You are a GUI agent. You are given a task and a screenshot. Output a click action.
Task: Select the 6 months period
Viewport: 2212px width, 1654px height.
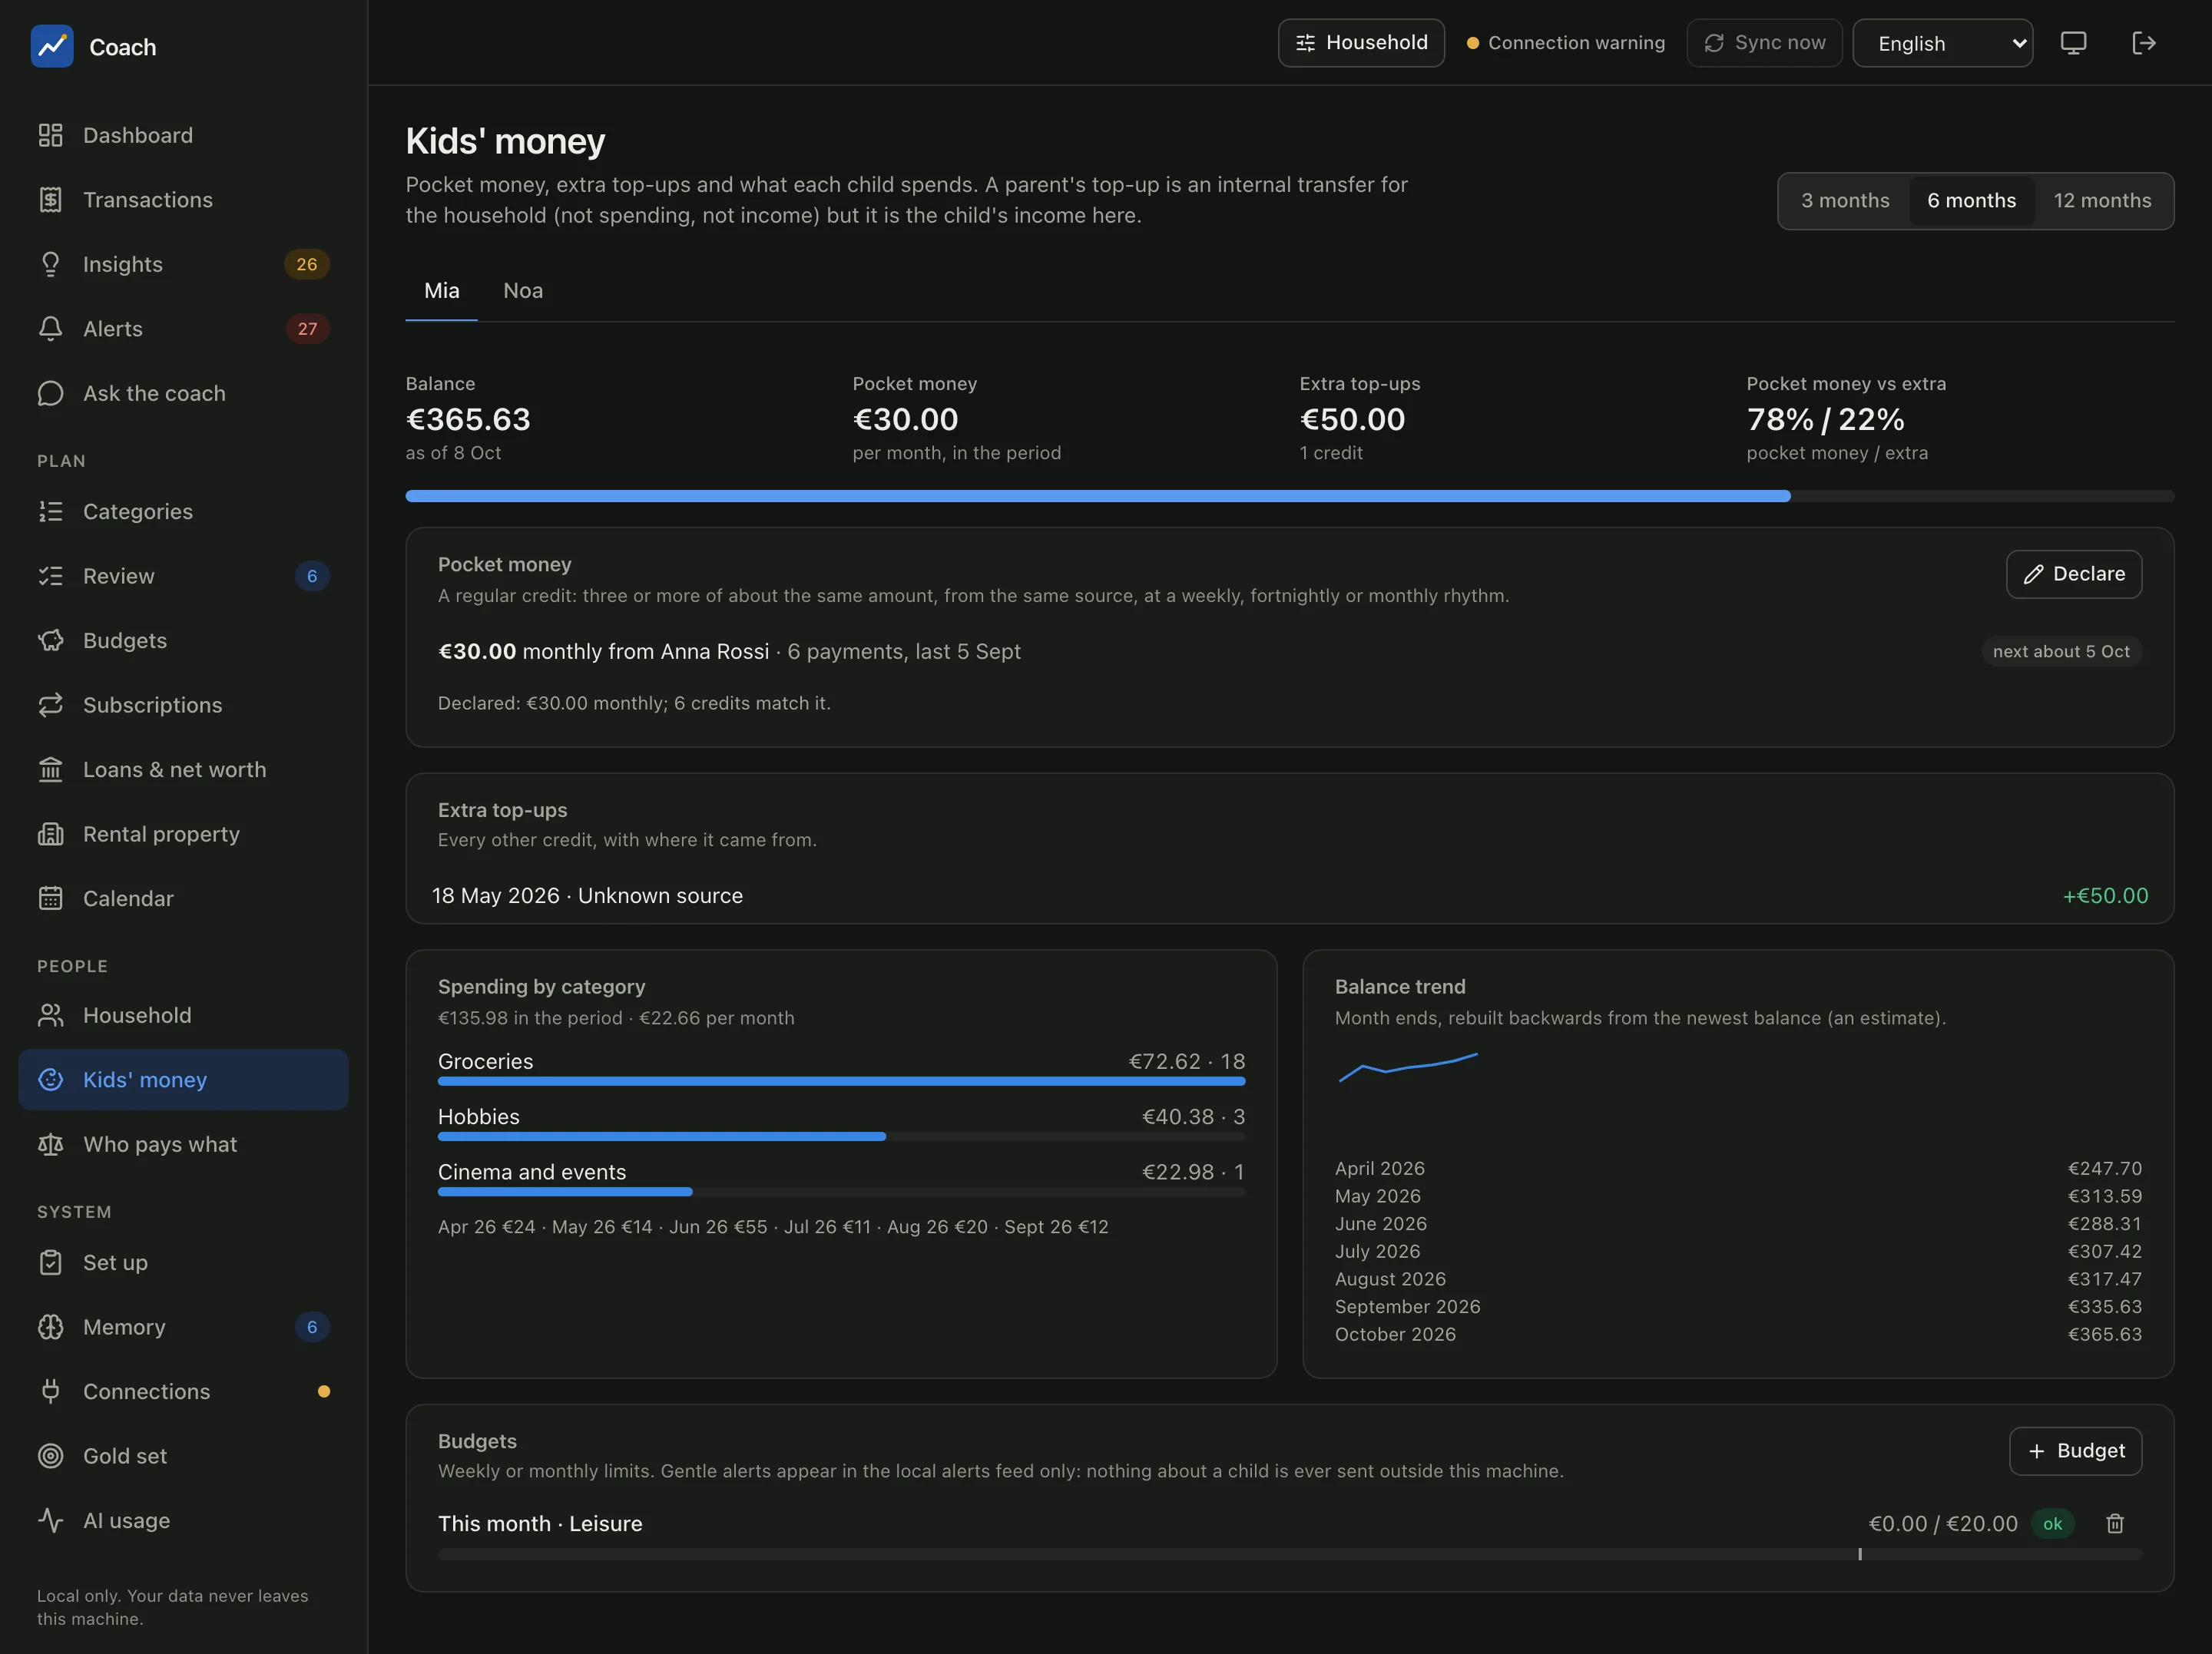(1971, 201)
